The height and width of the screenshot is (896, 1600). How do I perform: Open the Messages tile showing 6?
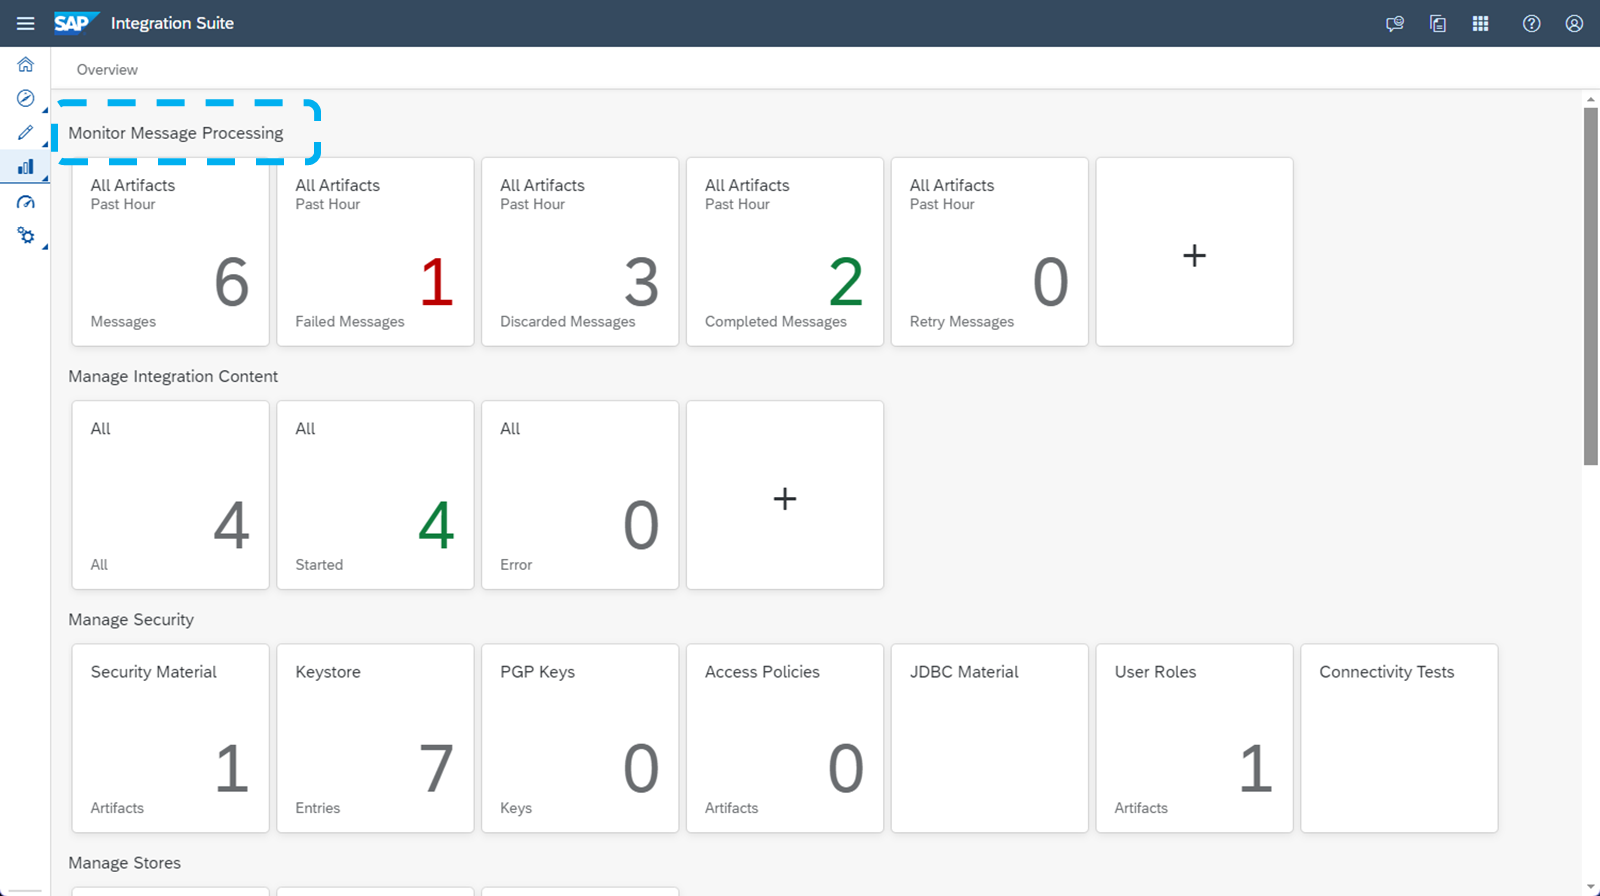(171, 252)
